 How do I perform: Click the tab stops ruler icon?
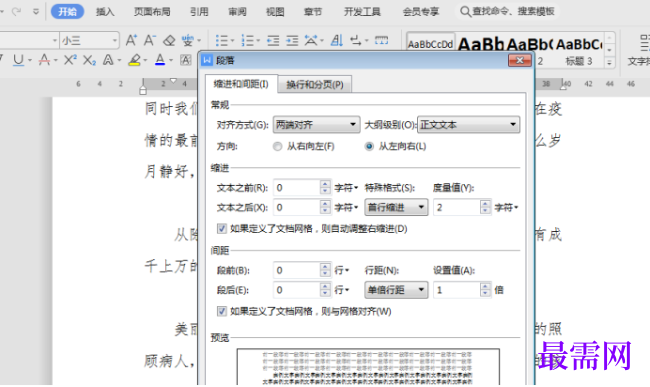point(381,40)
